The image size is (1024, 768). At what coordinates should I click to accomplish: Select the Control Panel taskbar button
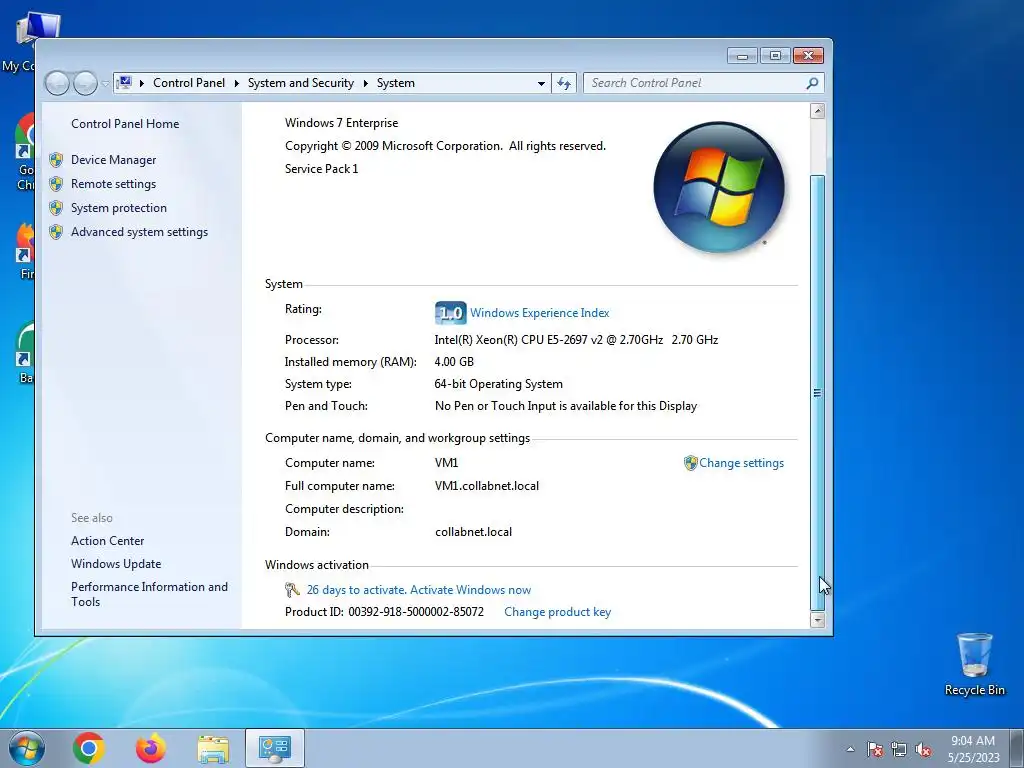click(275, 748)
